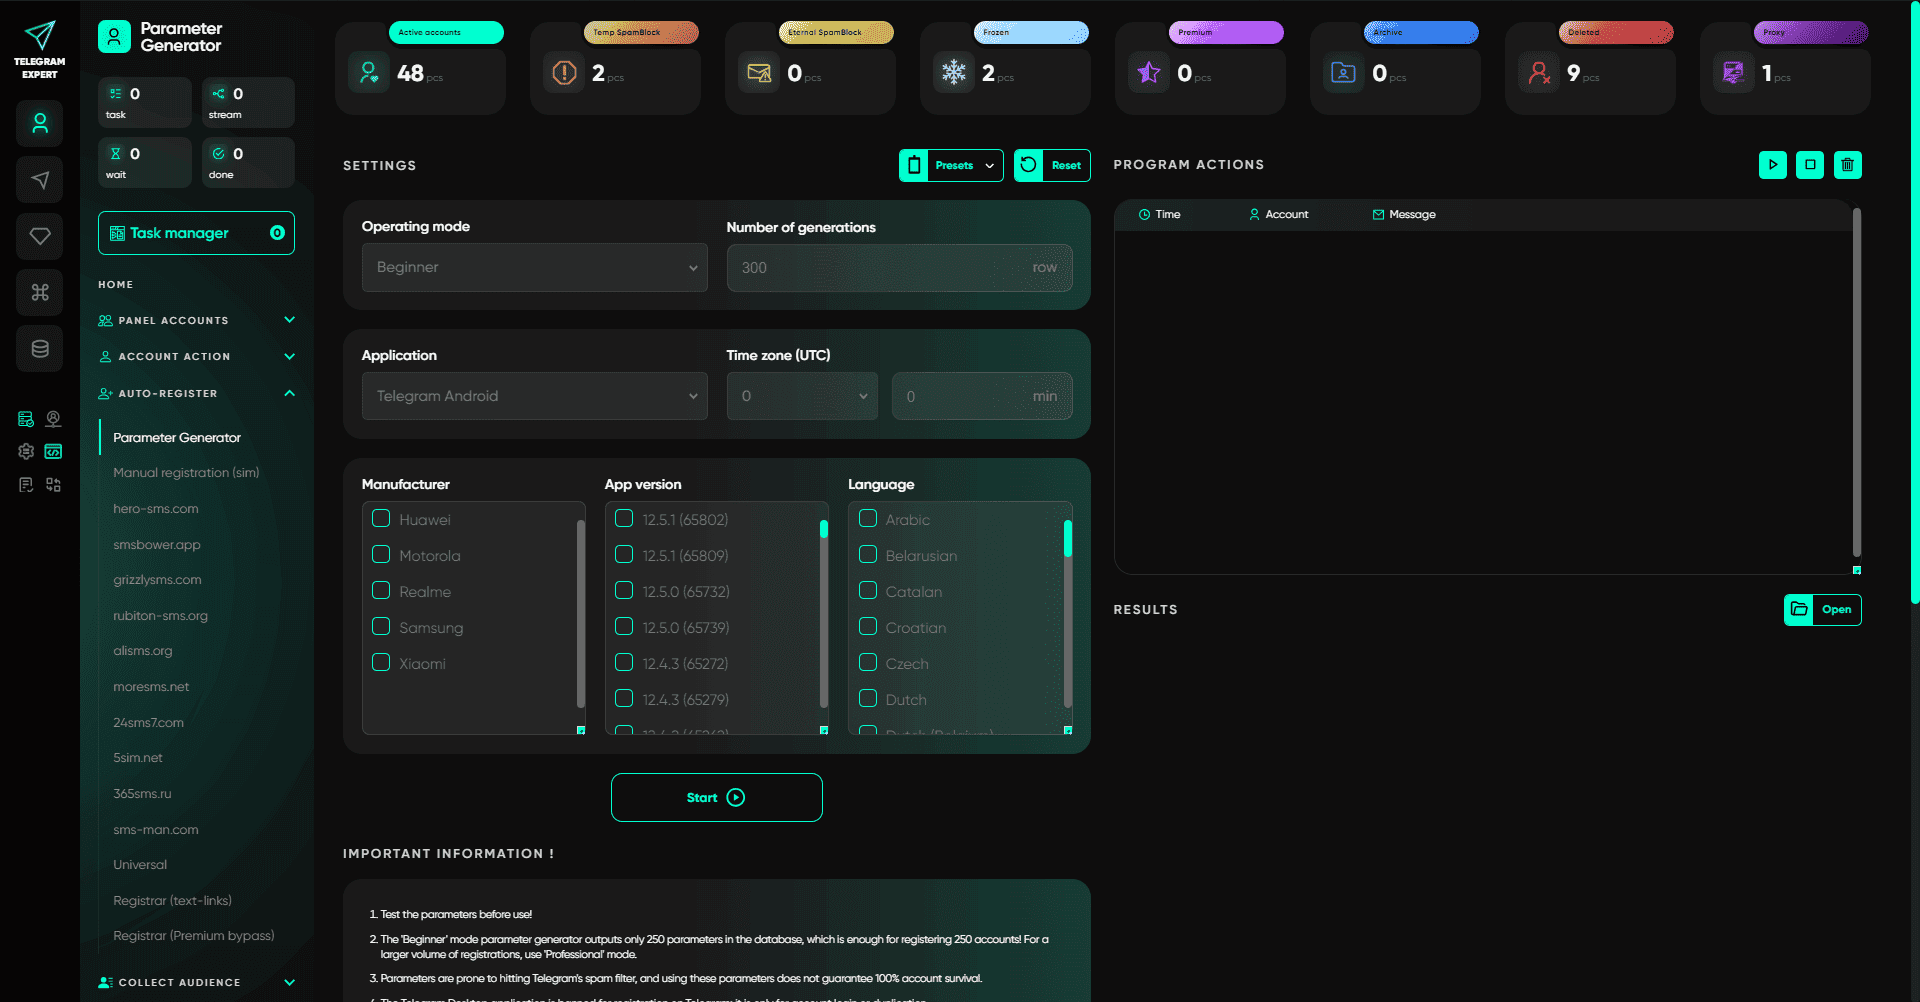Screen dimensions: 1920x1002
Task: Click the Parameter Generator user avatar icon
Action: point(114,37)
